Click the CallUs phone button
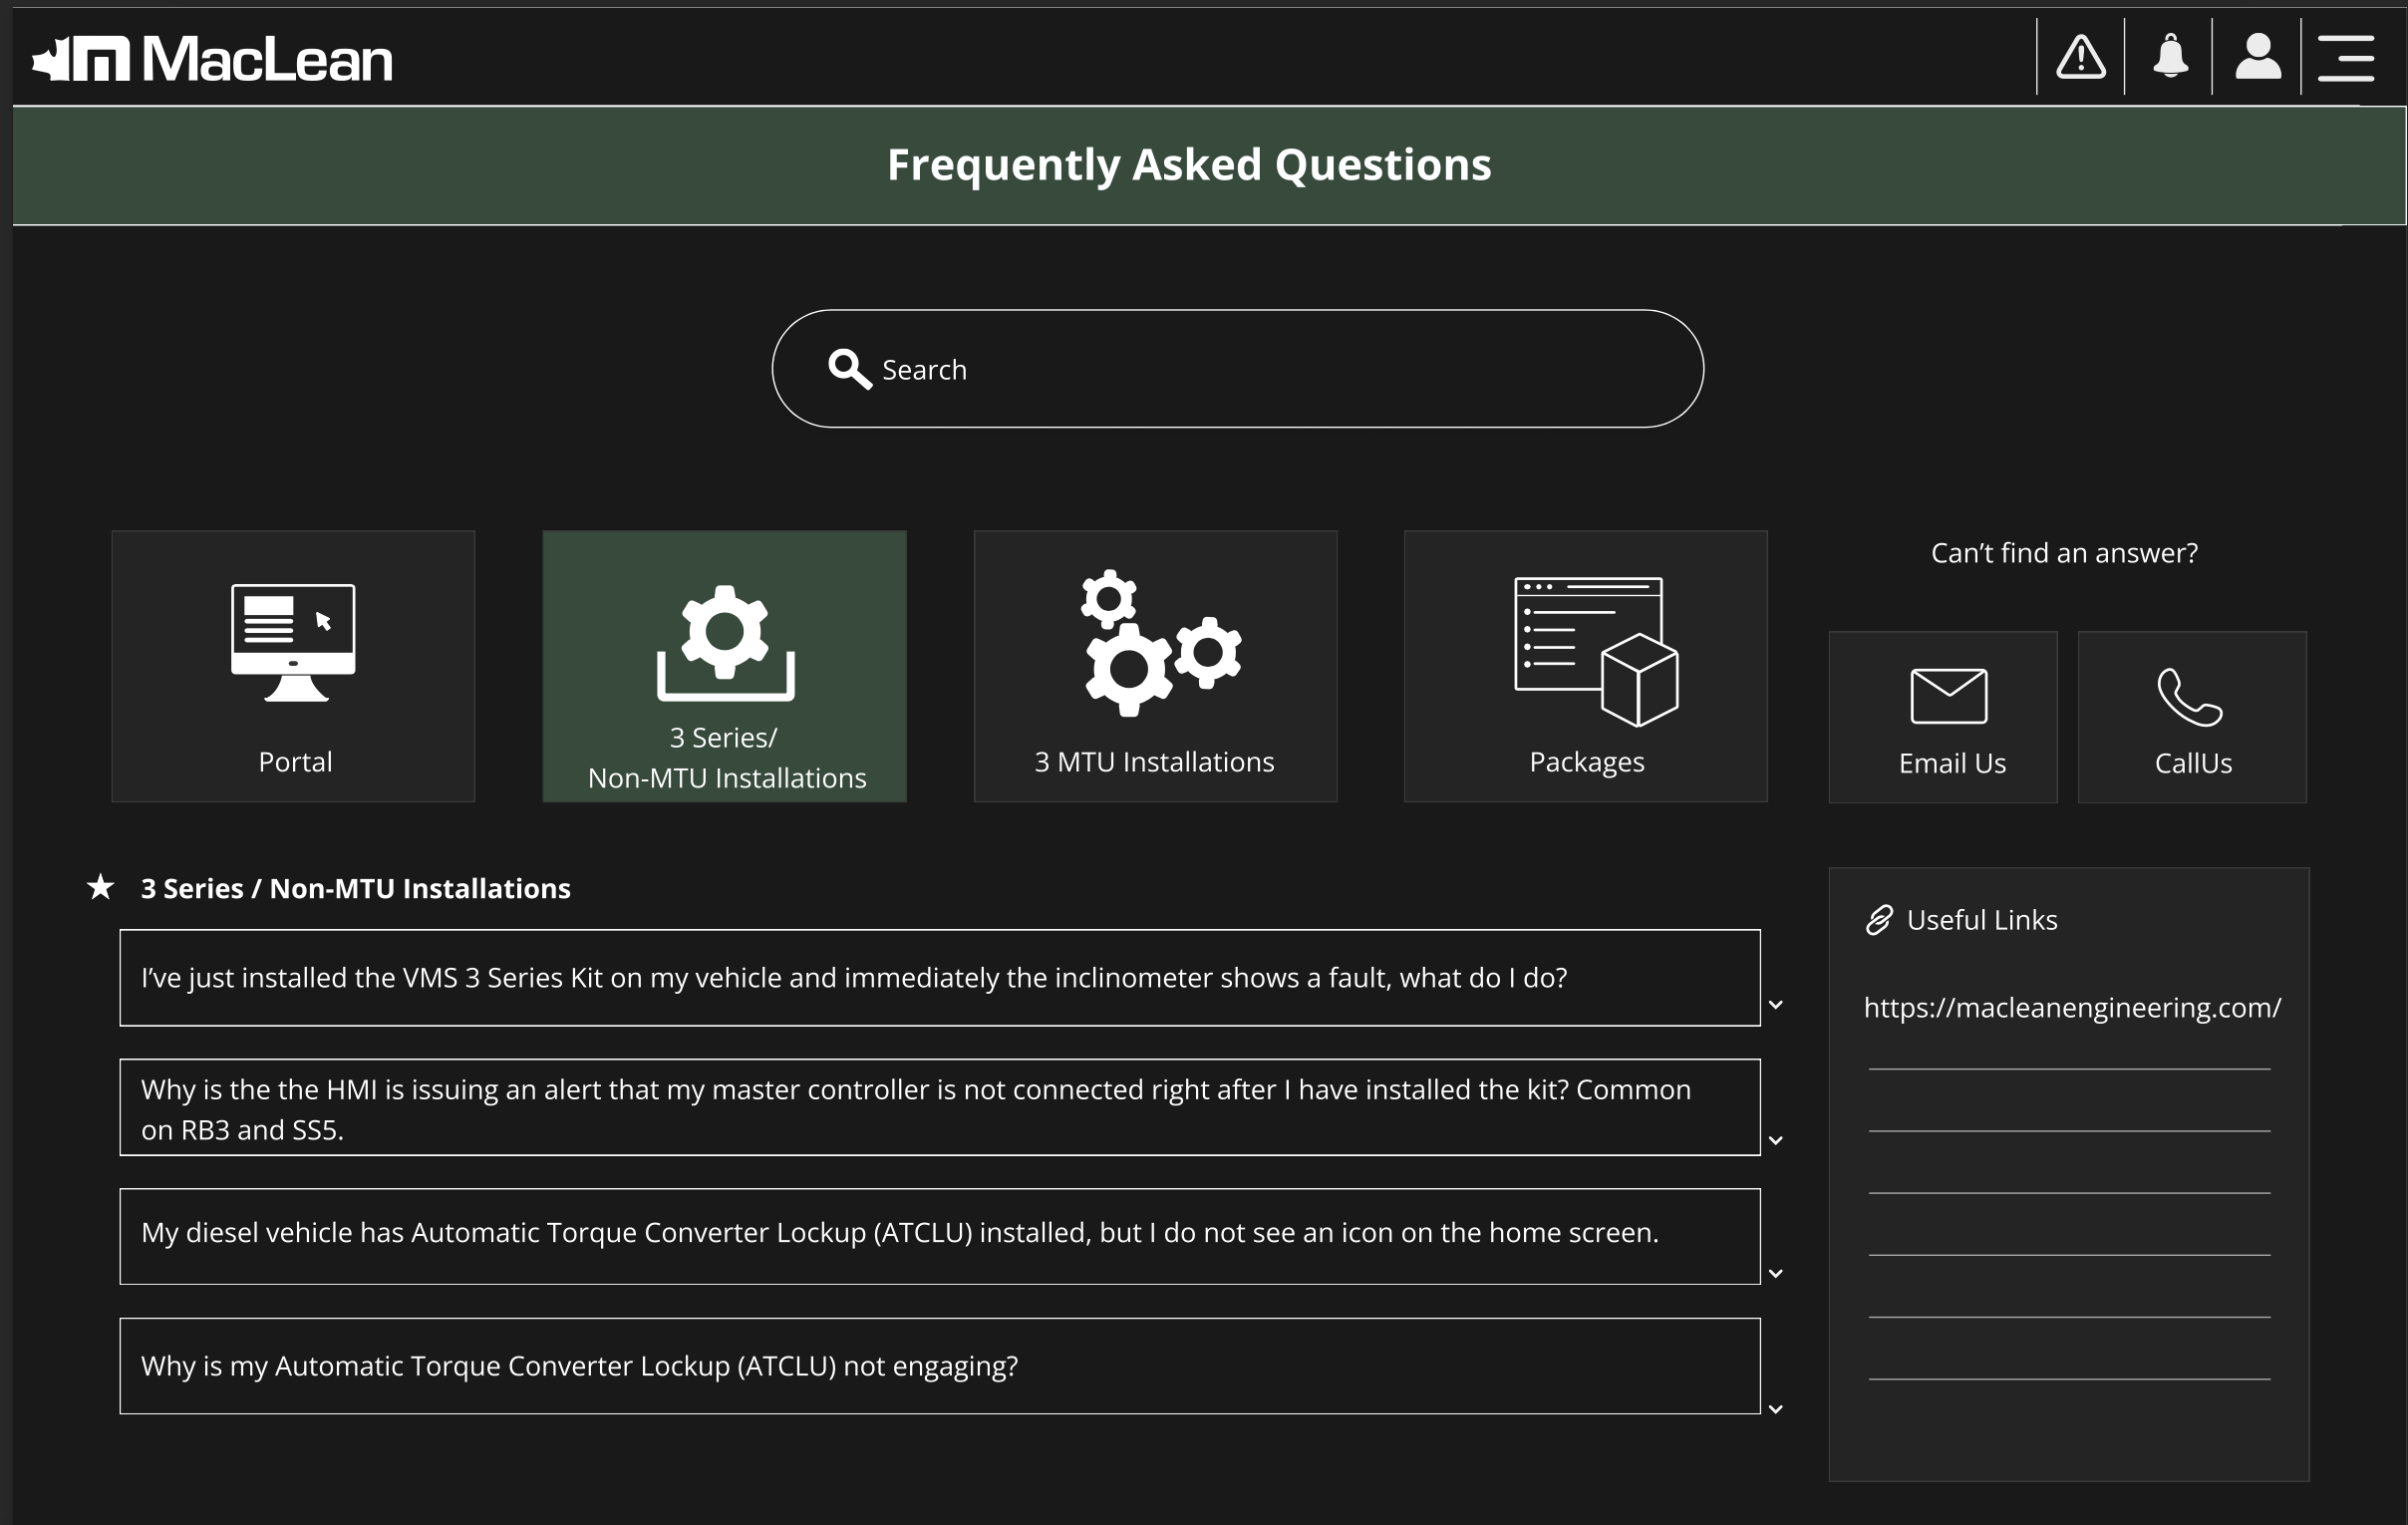The height and width of the screenshot is (1525, 2408). [2192, 717]
